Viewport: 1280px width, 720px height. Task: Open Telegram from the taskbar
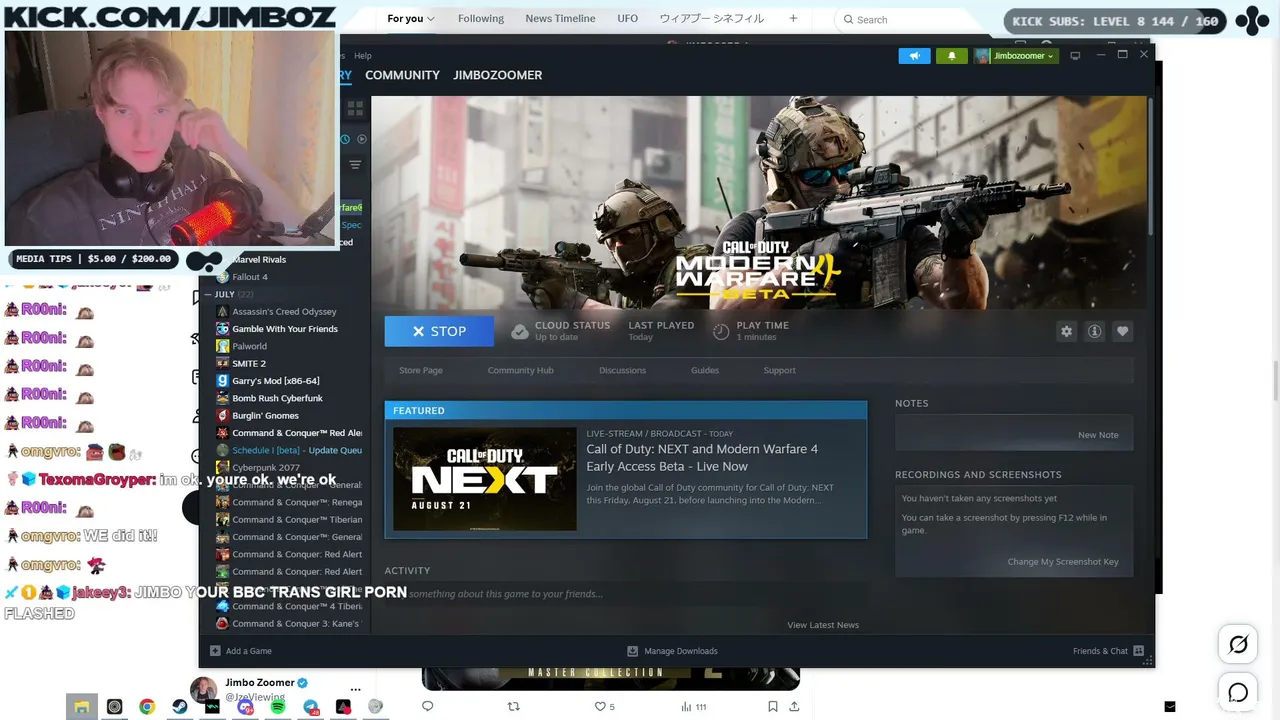tap(311, 707)
